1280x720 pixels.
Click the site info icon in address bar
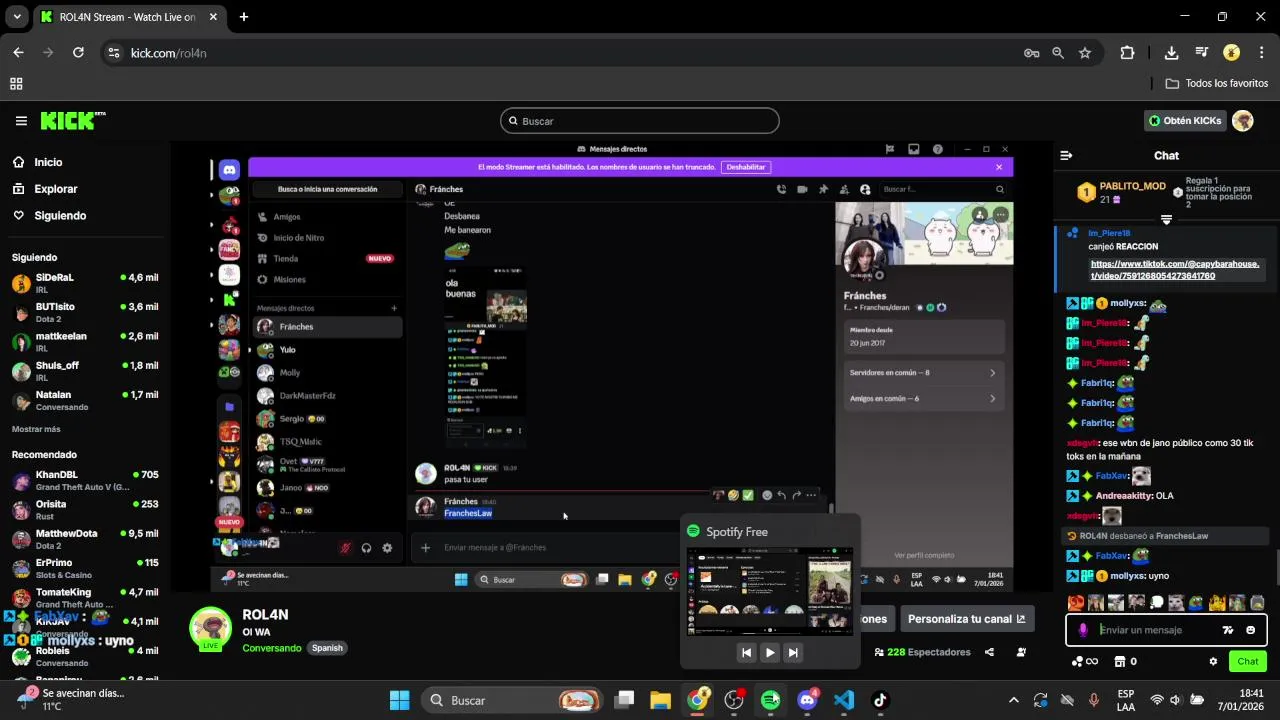tap(113, 53)
